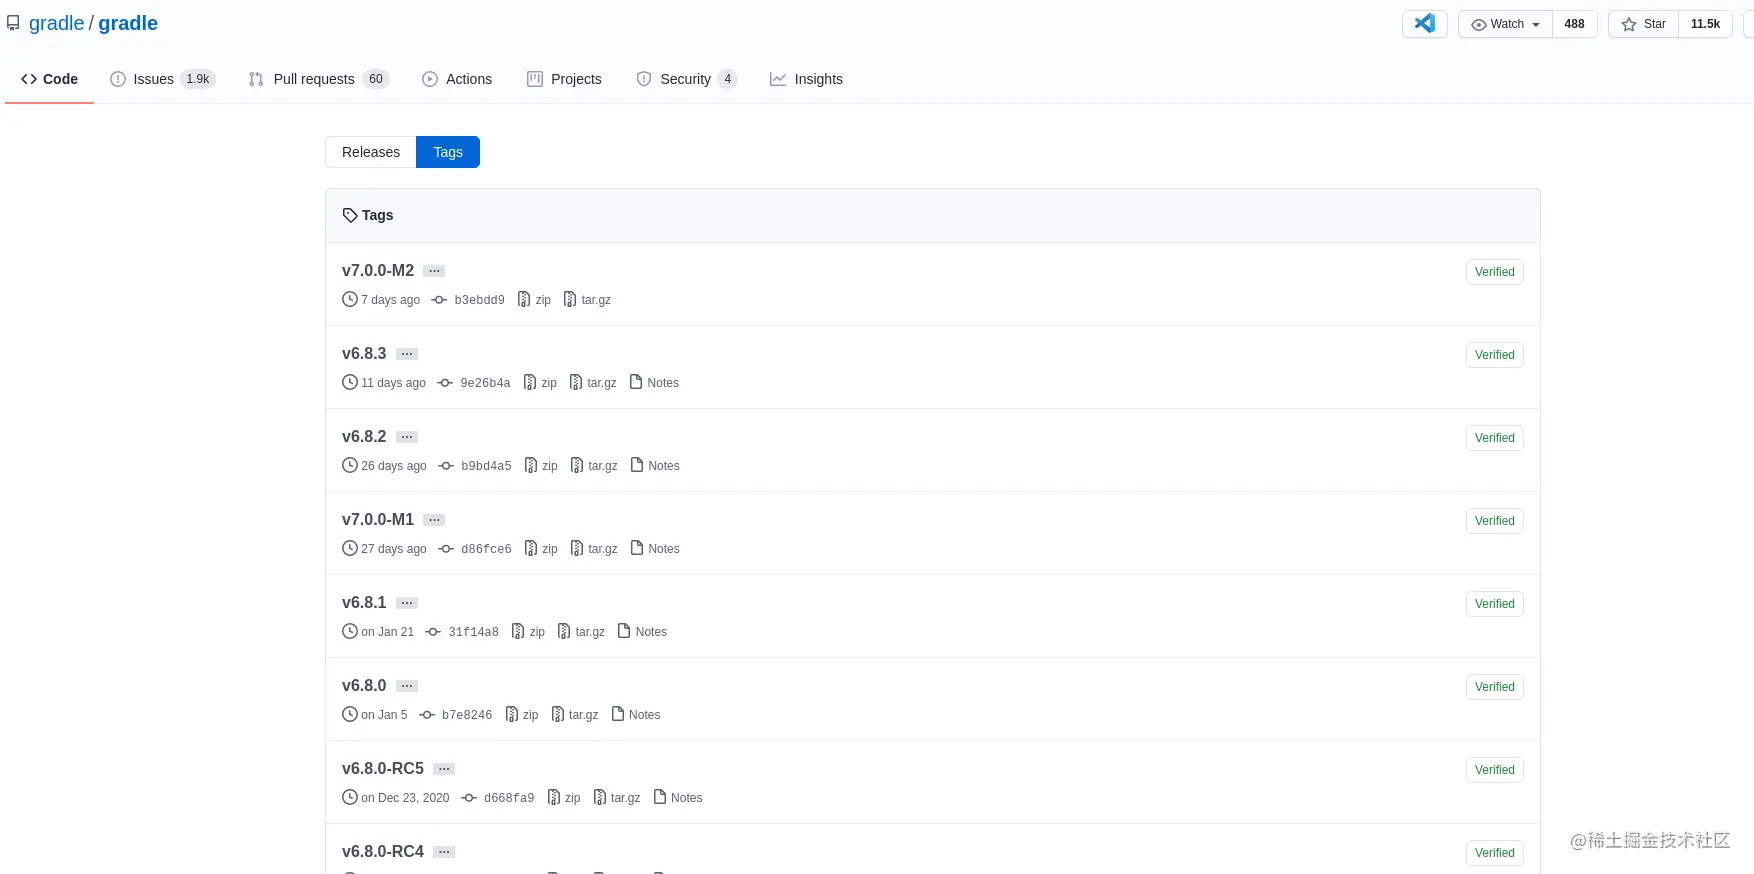1754x874 pixels.
Task: Open tag v6.8.0-RC4
Action: tap(383, 851)
